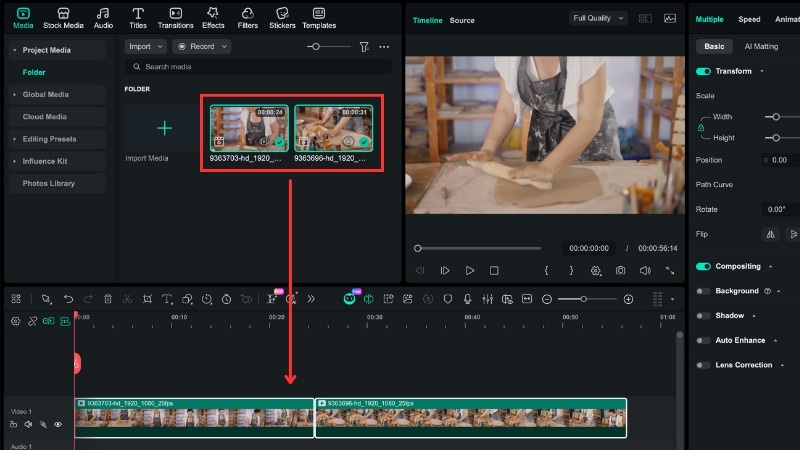Expand the Project Media tree

click(14, 50)
